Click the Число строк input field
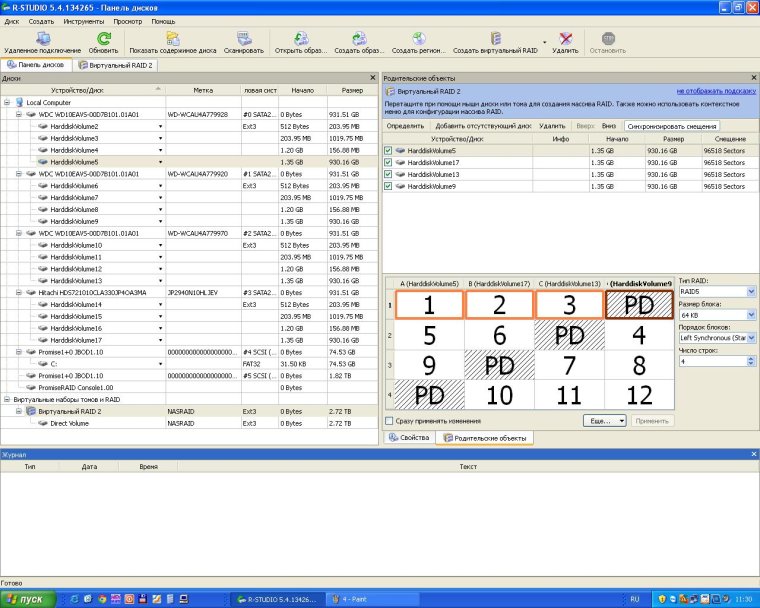The height and width of the screenshot is (608, 760). pos(713,361)
